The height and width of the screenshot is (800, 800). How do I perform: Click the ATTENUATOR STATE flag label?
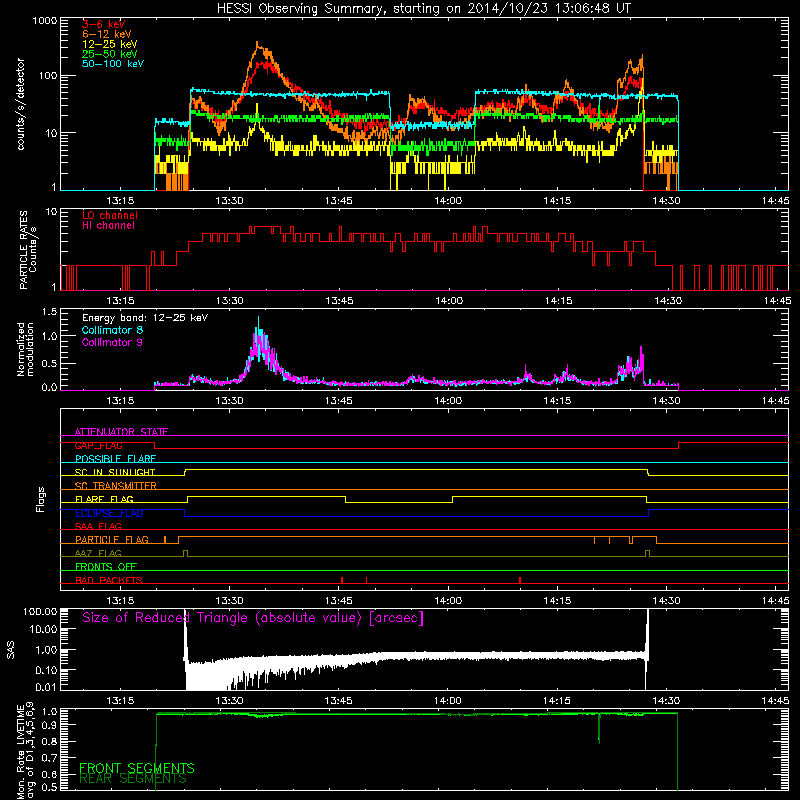click(121, 432)
